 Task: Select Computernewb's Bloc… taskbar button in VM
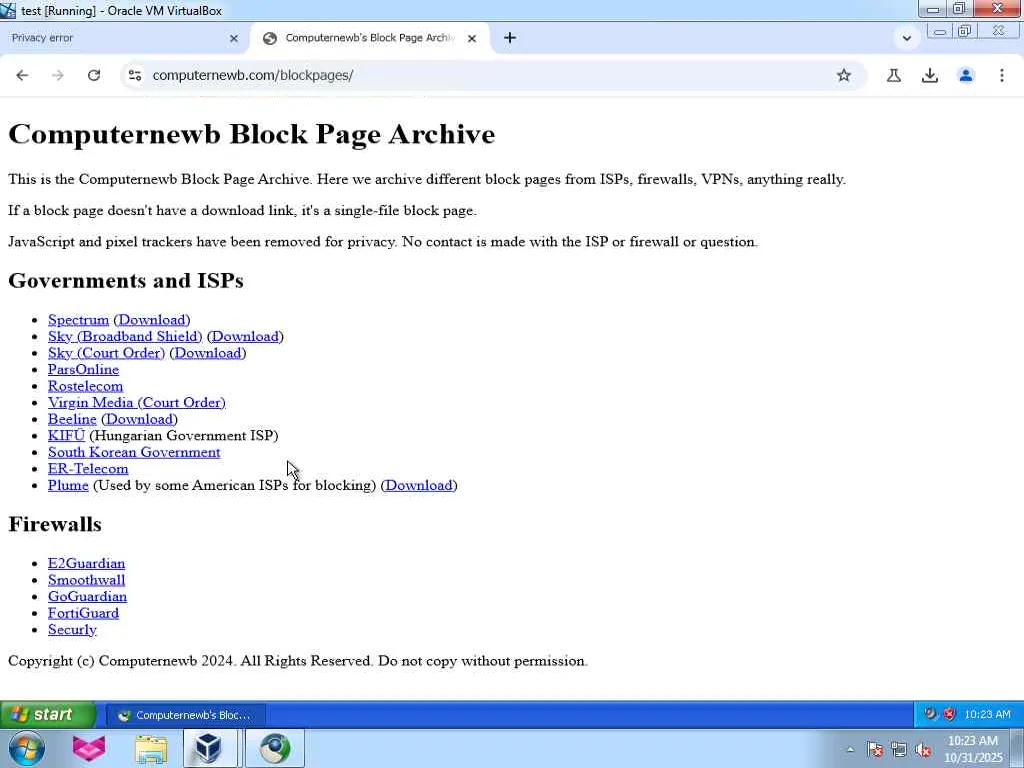pos(186,715)
